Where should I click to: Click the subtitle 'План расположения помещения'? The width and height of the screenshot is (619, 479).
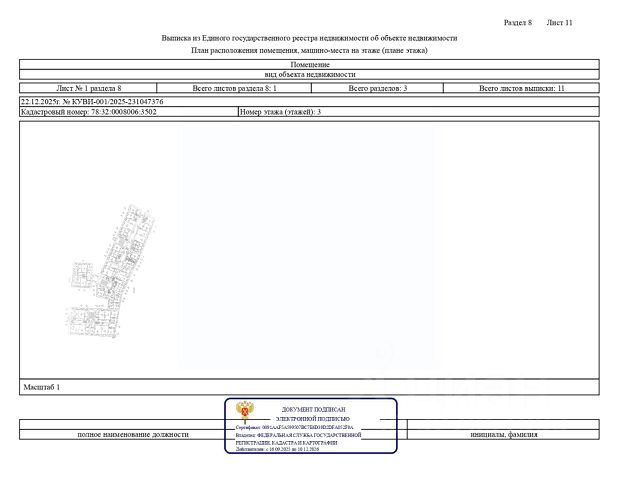(309, 51)
